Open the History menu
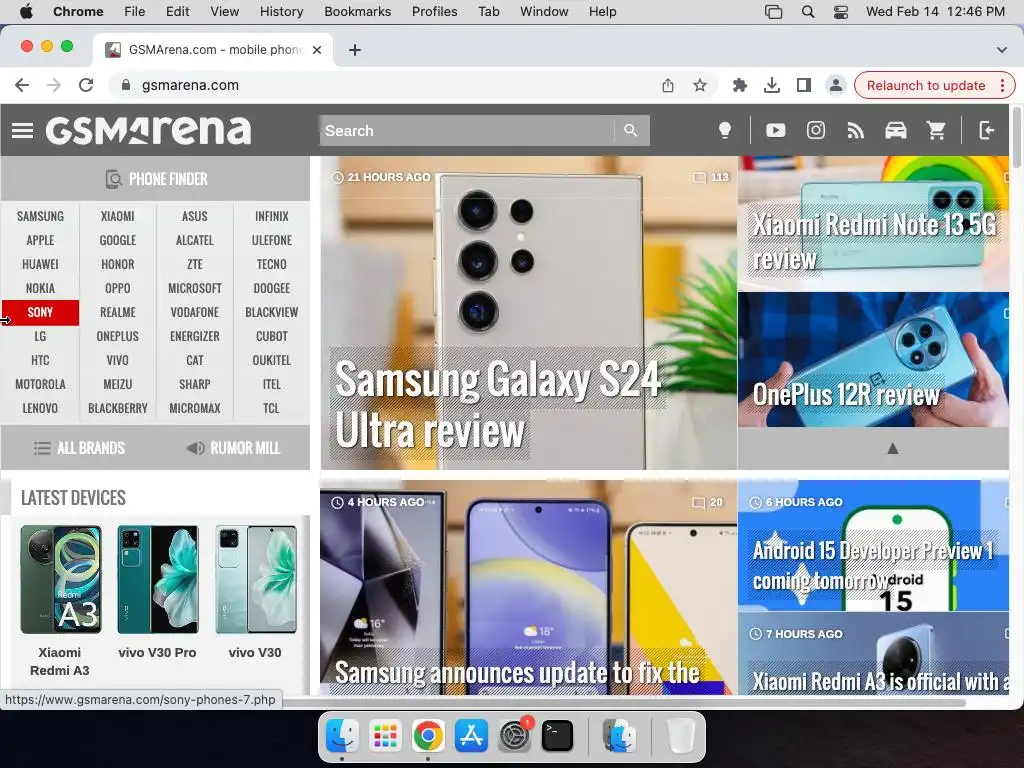The image size is (1024, 768). 281,12
